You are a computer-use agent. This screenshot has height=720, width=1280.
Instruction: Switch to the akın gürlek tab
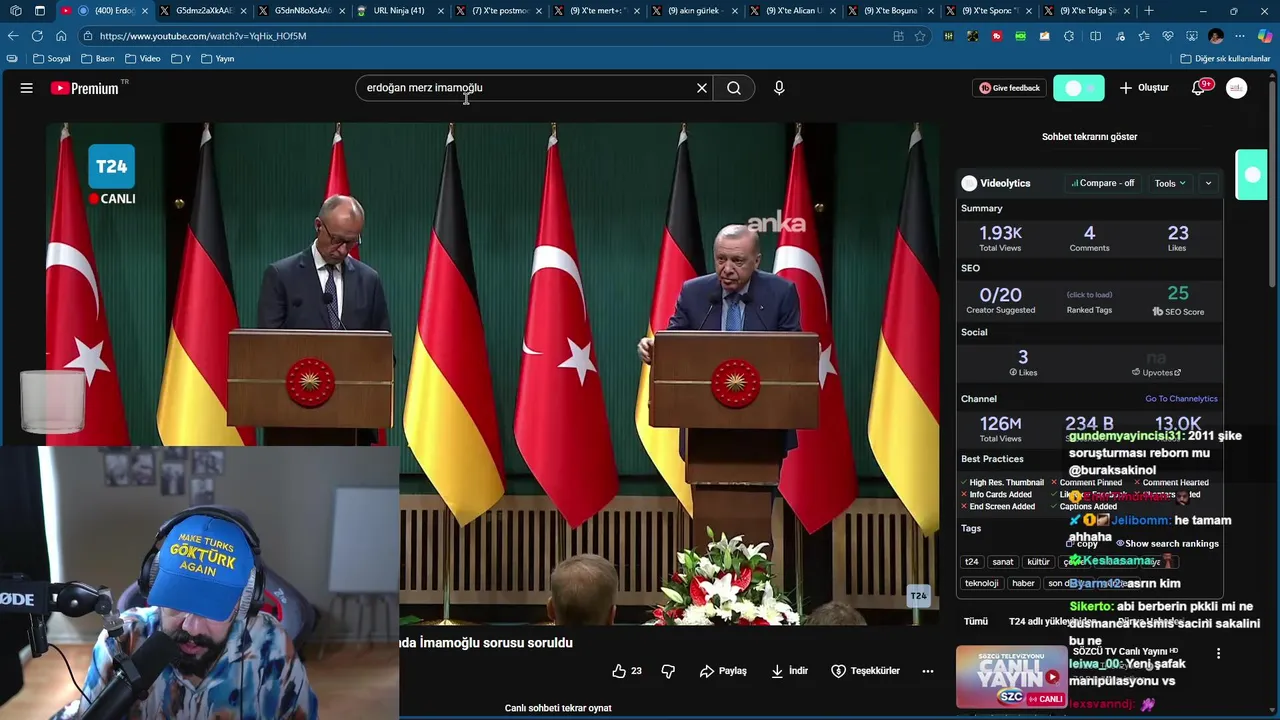click(694, 11)
